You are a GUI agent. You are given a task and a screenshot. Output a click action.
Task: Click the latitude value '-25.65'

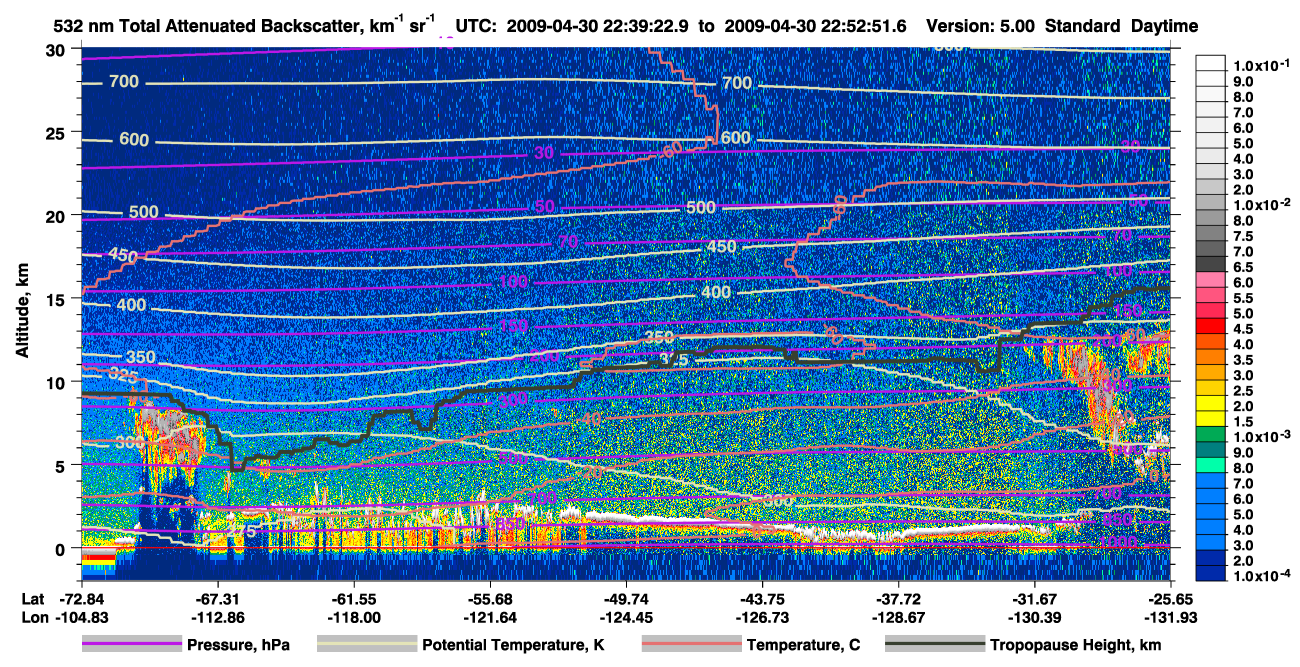1169,599
